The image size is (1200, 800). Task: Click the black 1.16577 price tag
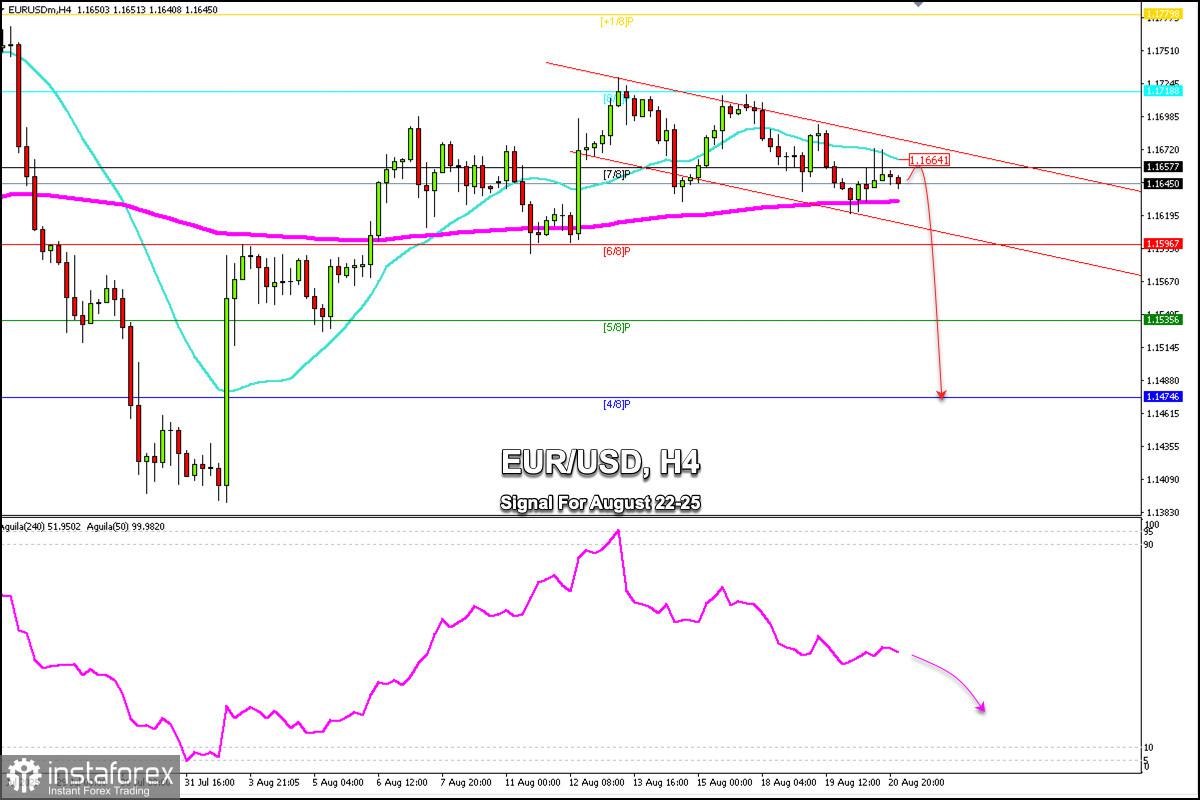pos(1161,167)
